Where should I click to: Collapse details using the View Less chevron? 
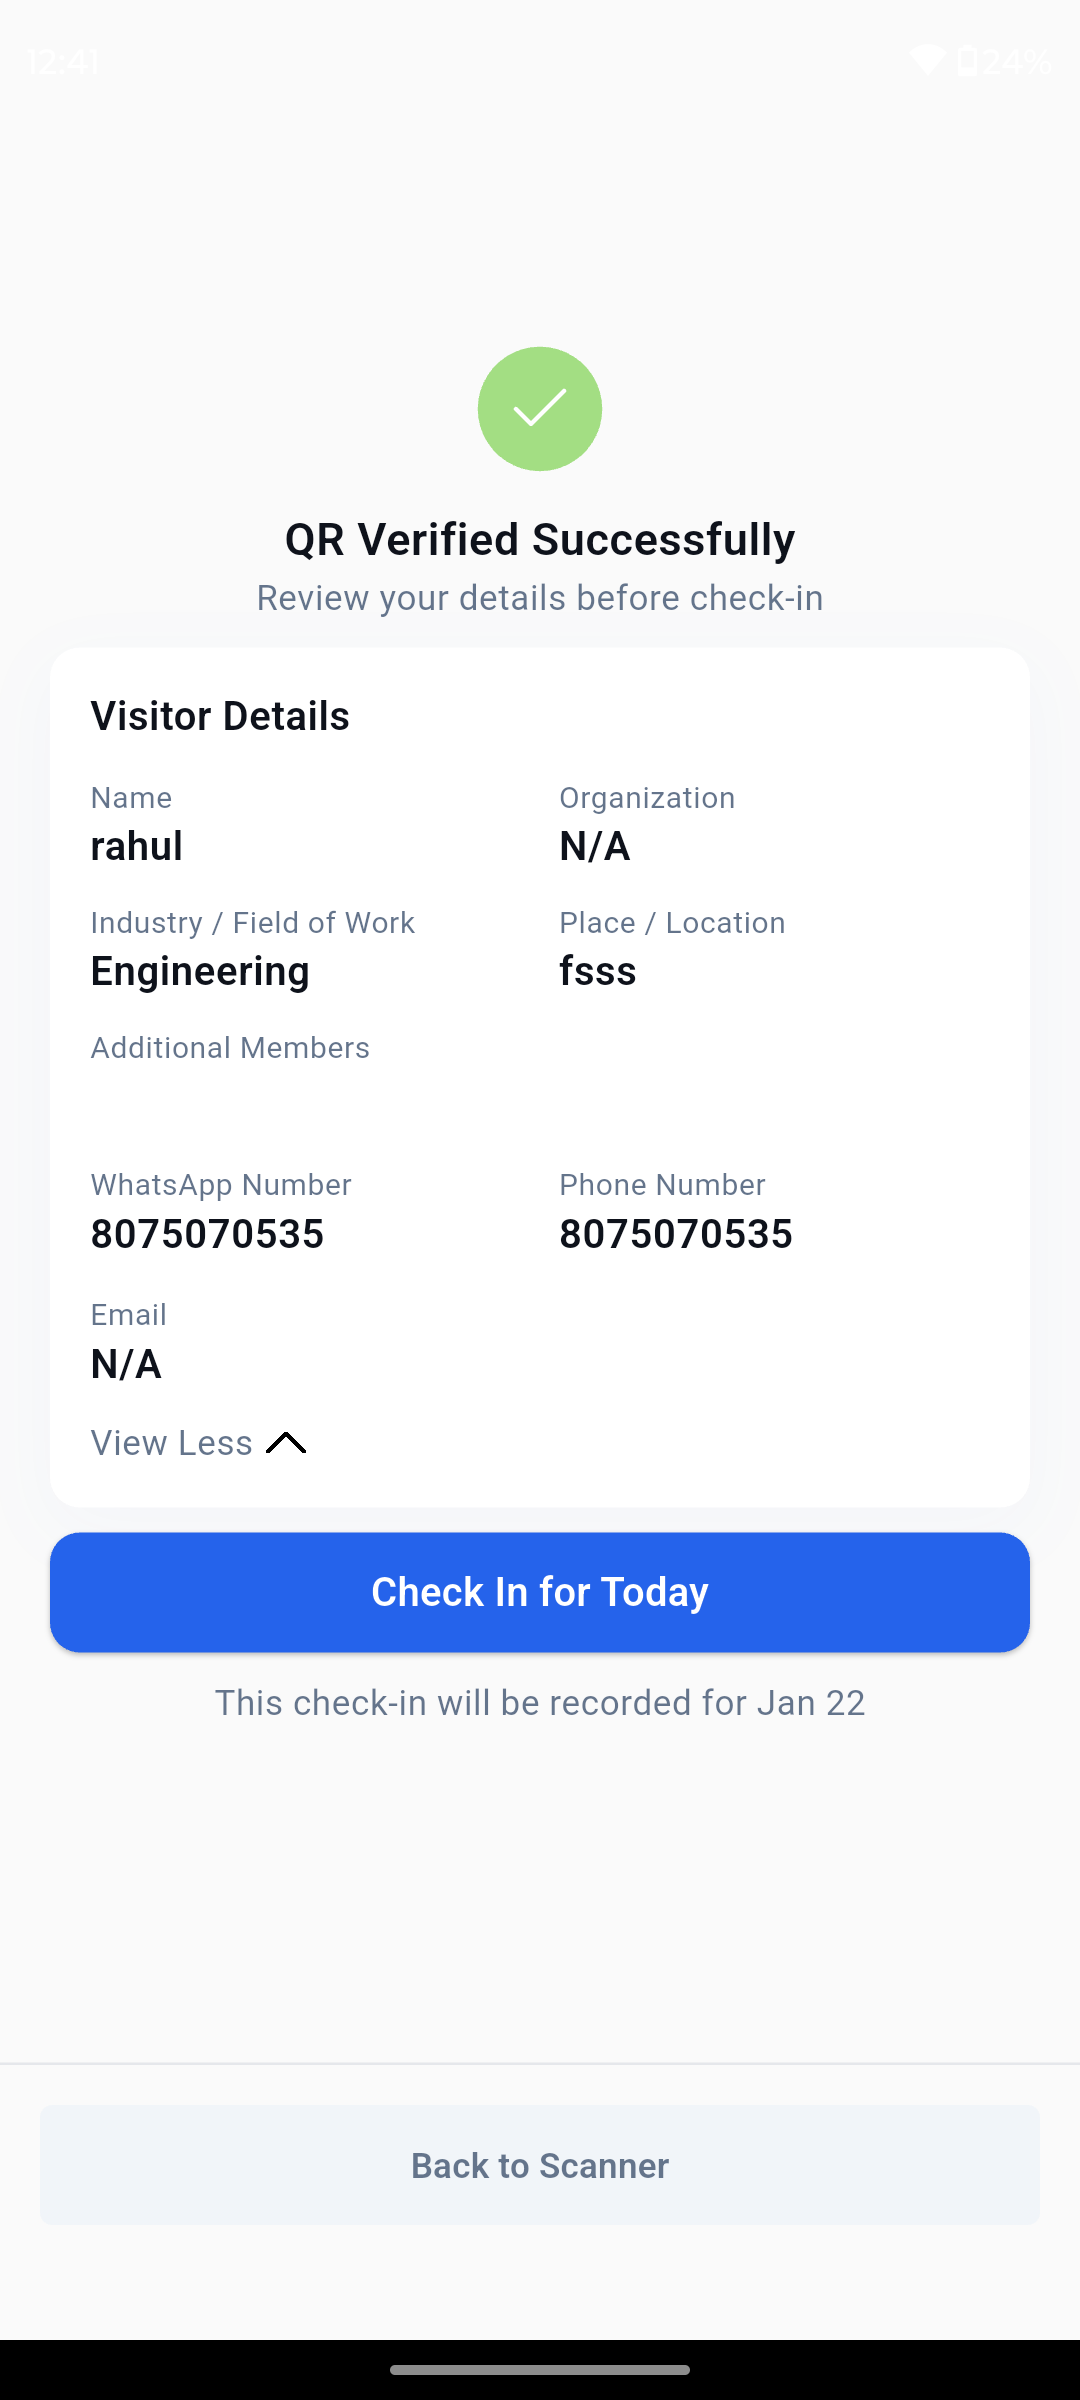[286, 1443]
